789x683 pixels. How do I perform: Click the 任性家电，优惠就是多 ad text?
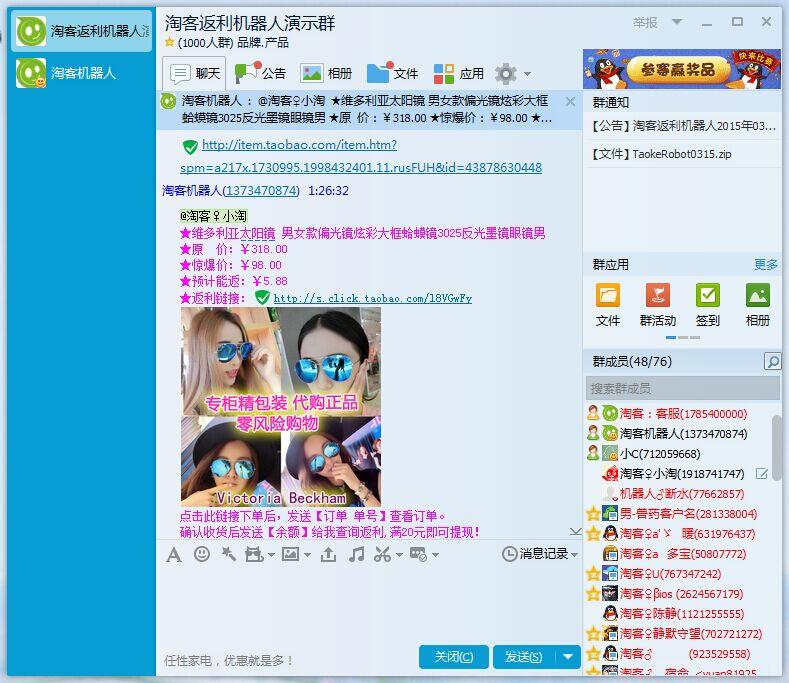pos(229,660)
